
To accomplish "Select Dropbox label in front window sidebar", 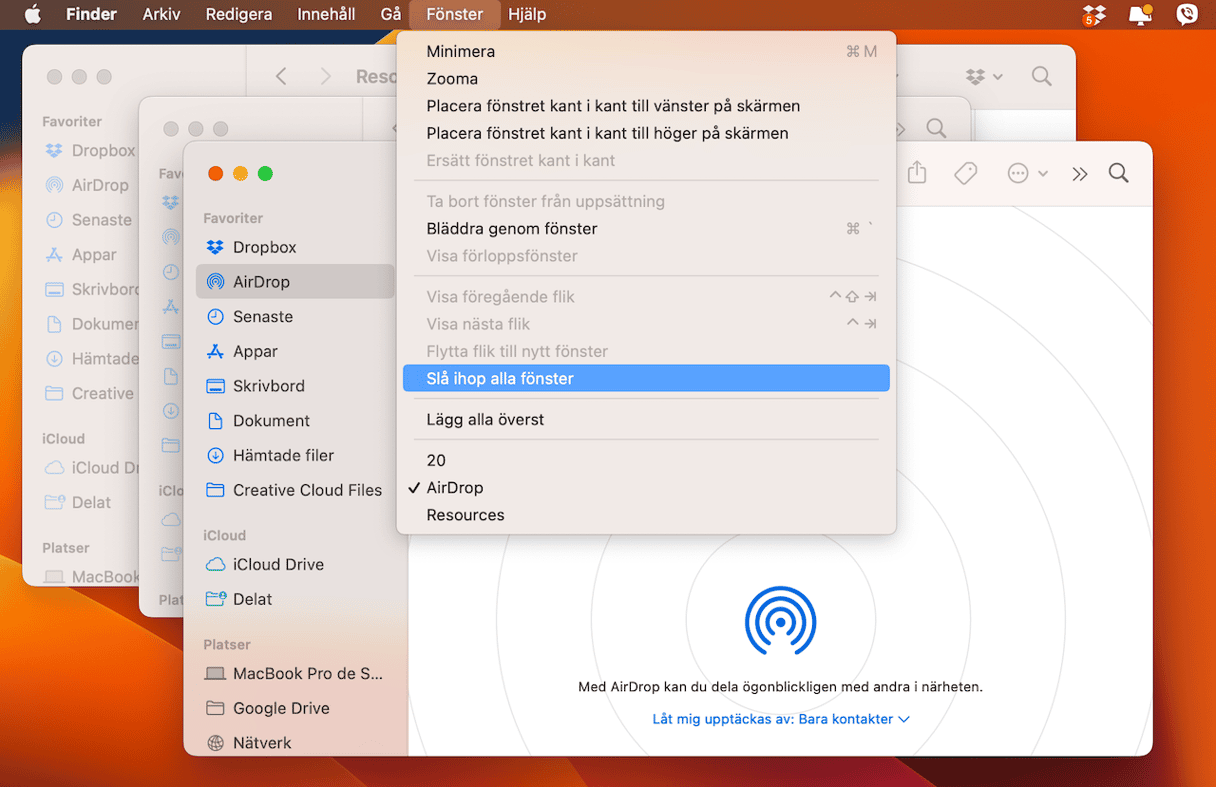I will point(265,247).
